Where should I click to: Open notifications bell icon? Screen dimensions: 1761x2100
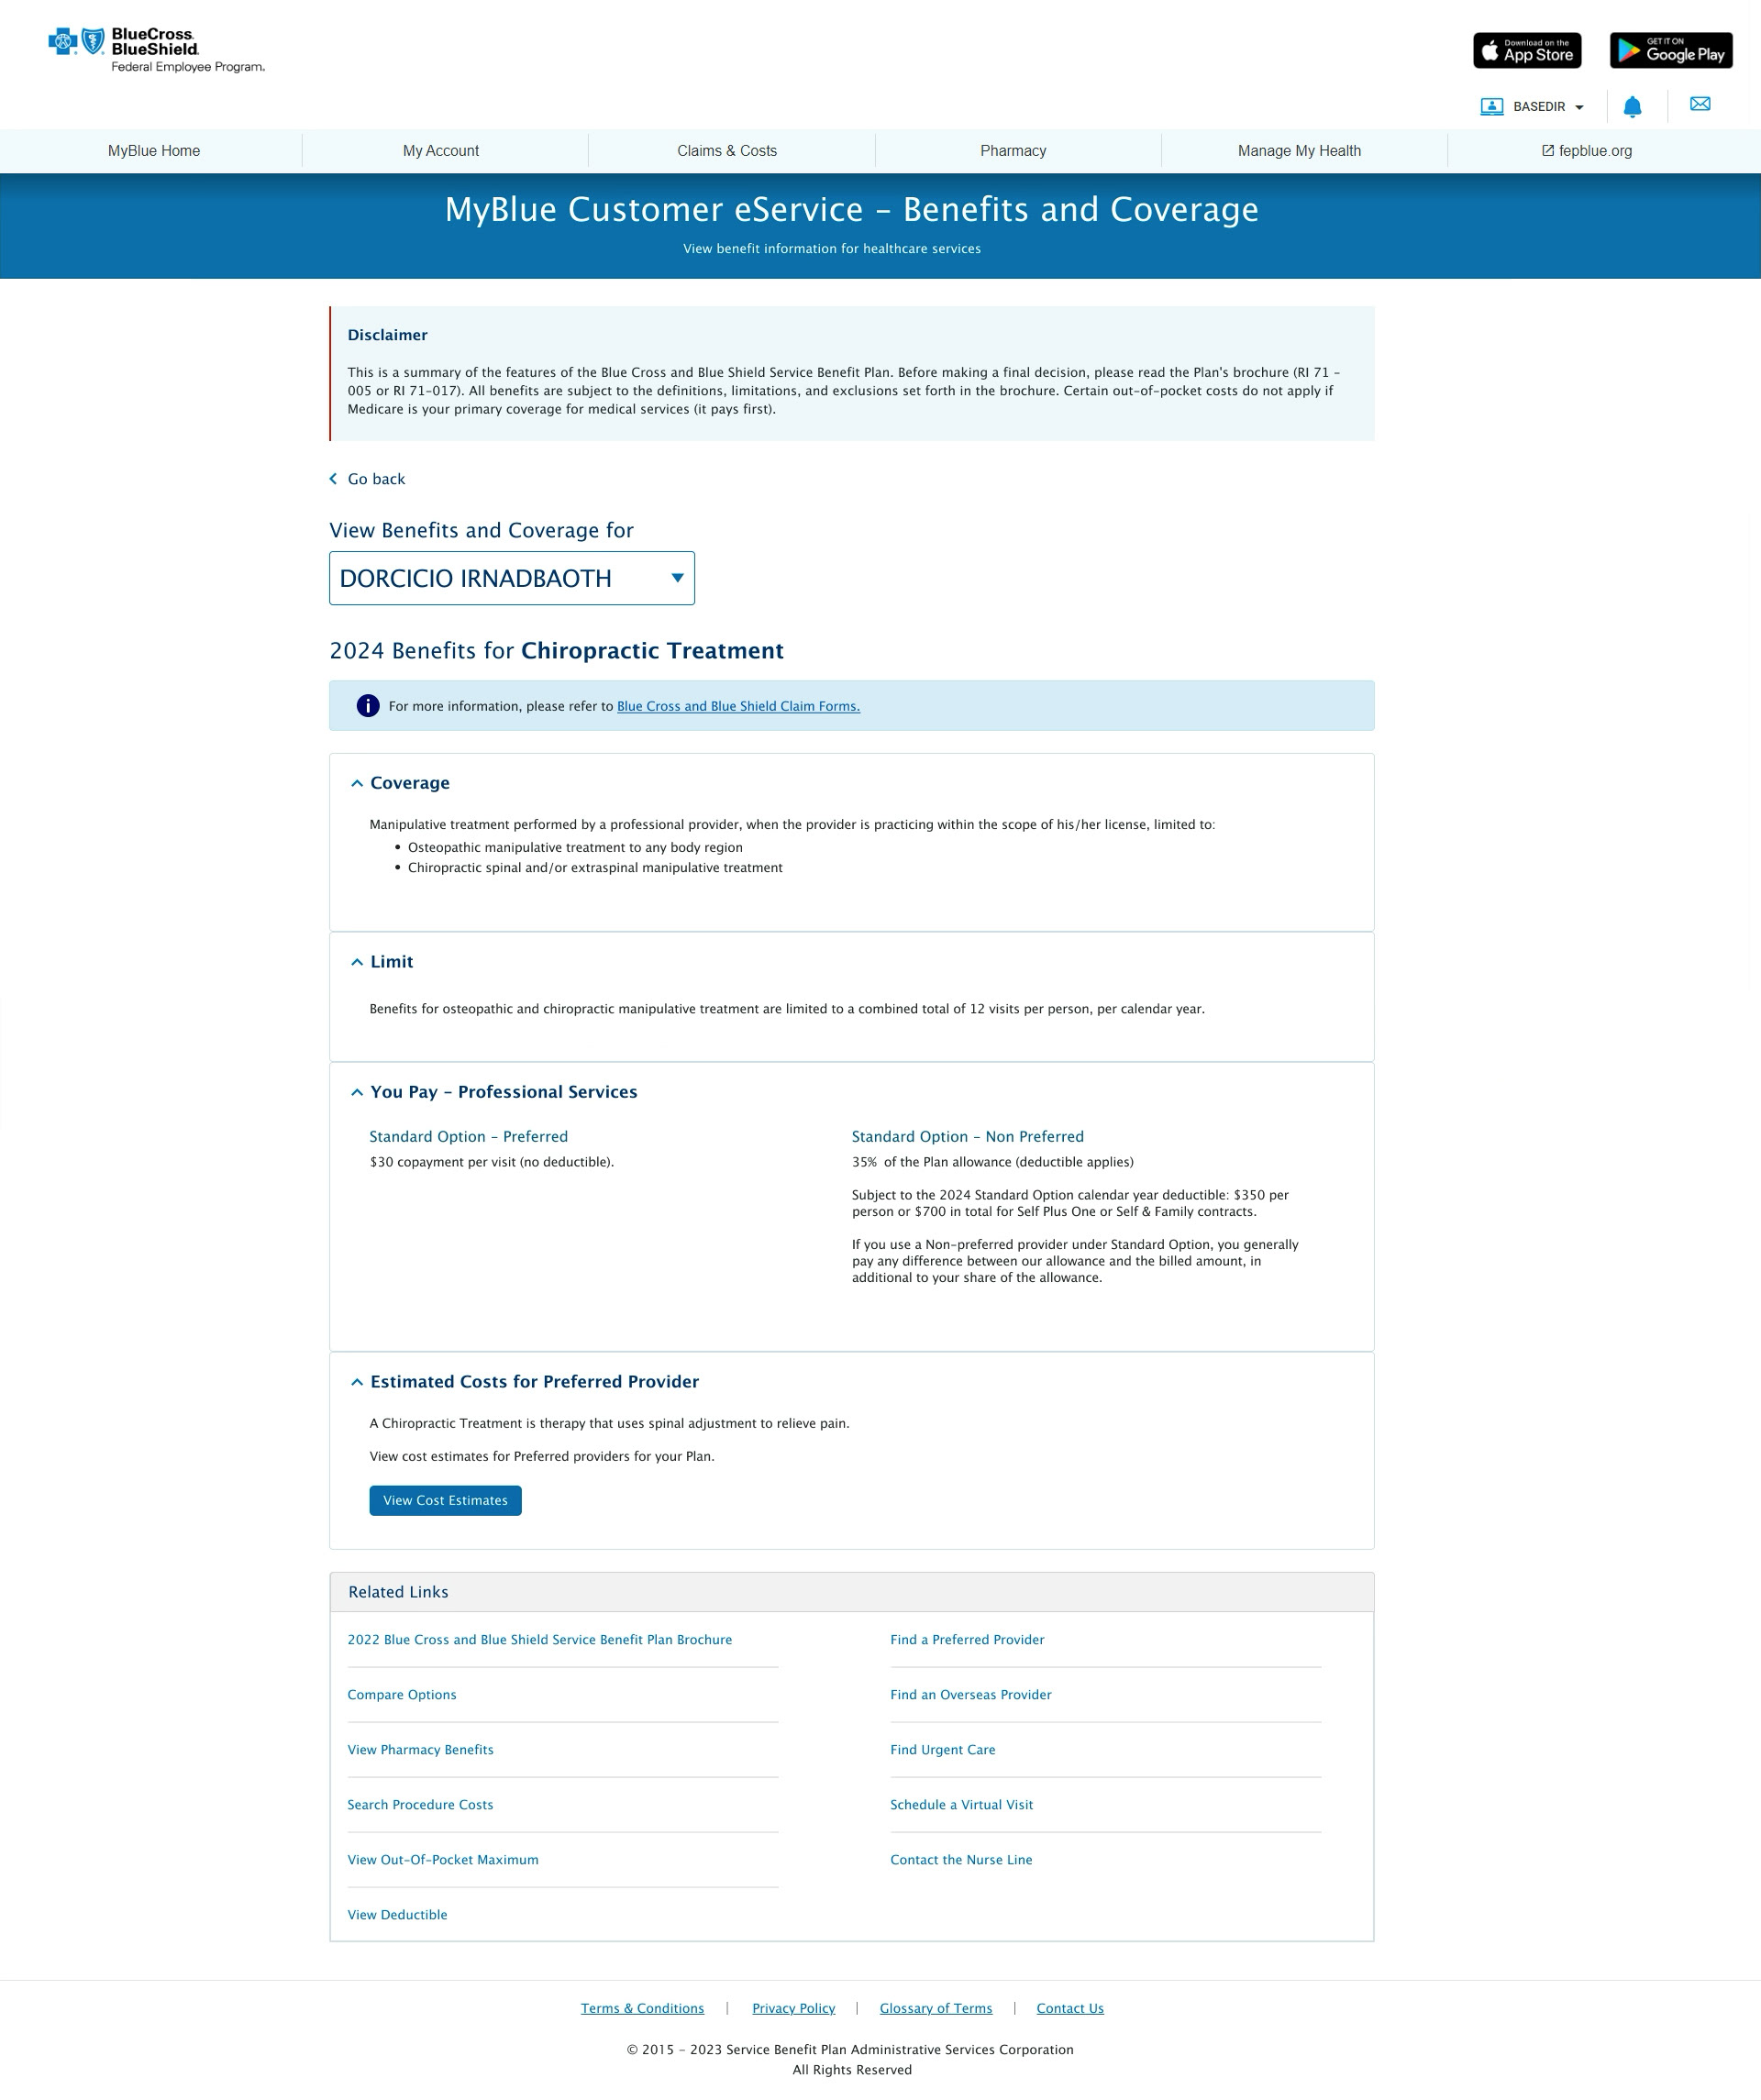[1631, 107]
